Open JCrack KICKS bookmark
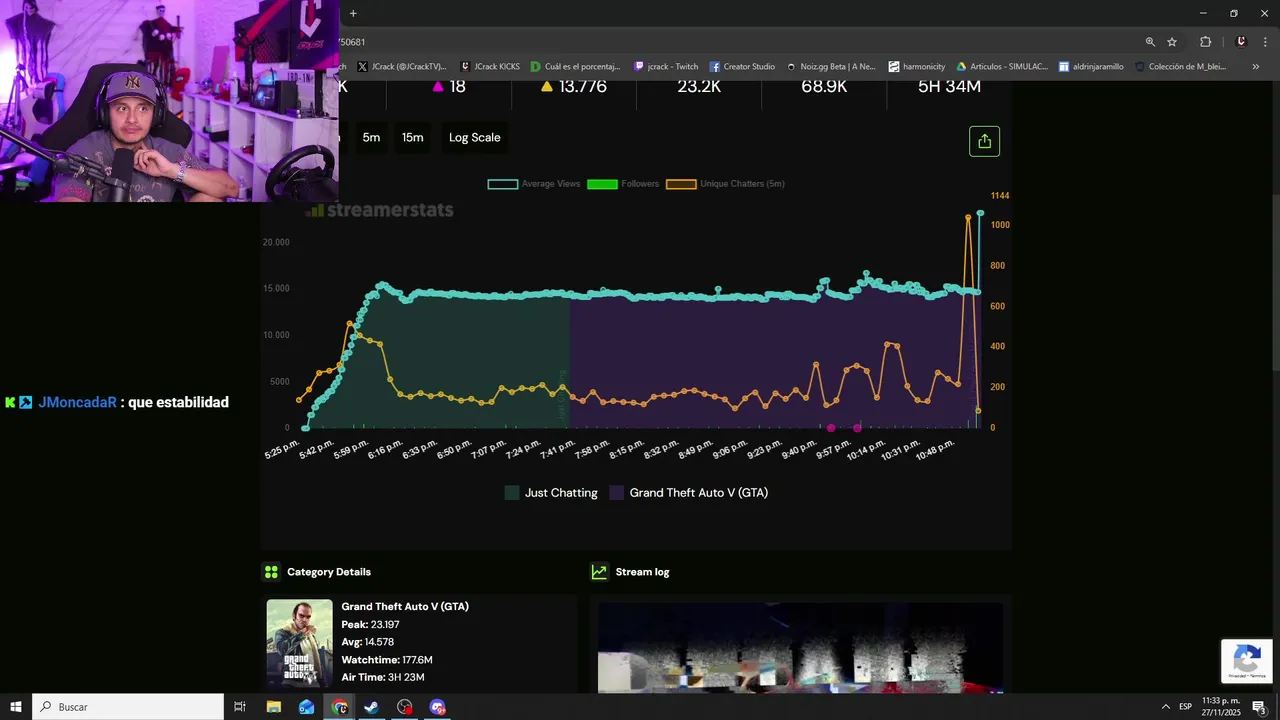Image resolution: width=1280 pixels, height=720 pixels. click(490, 67)
